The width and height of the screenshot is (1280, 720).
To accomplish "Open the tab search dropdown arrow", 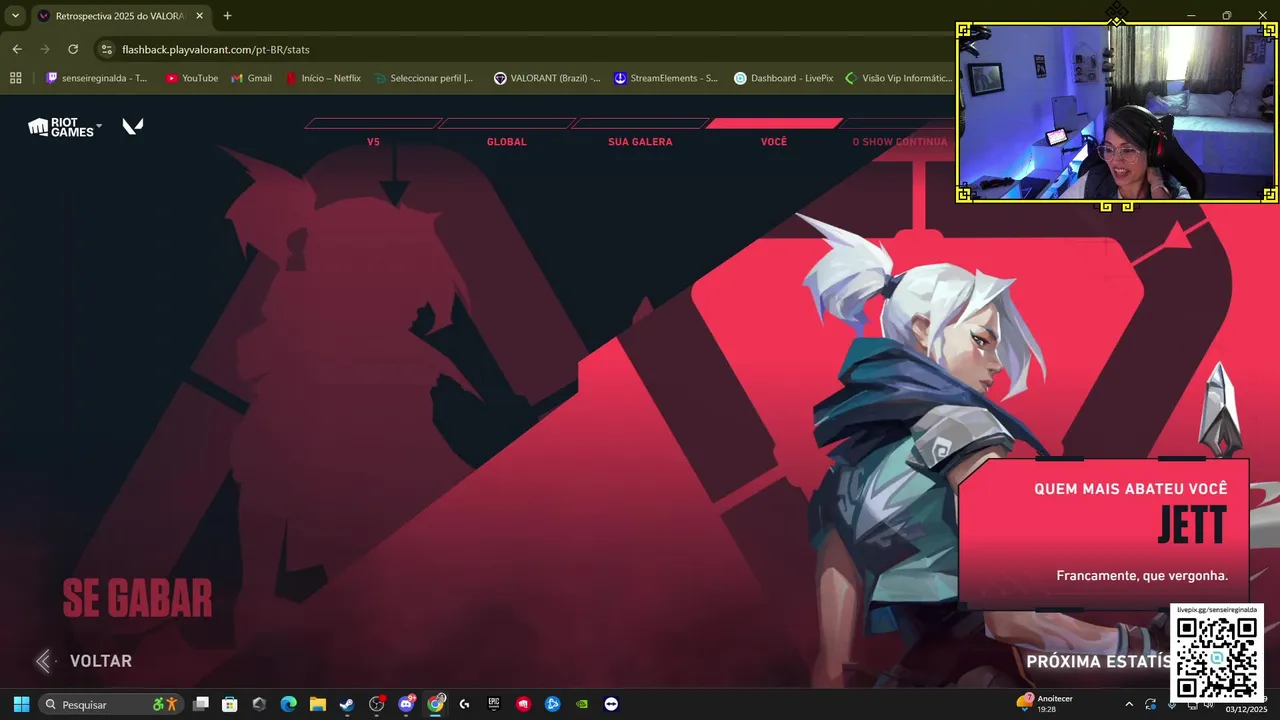I will point(15,16).
